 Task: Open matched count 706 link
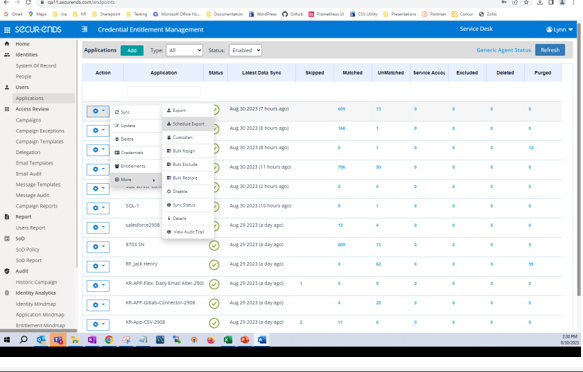(341, 167)
